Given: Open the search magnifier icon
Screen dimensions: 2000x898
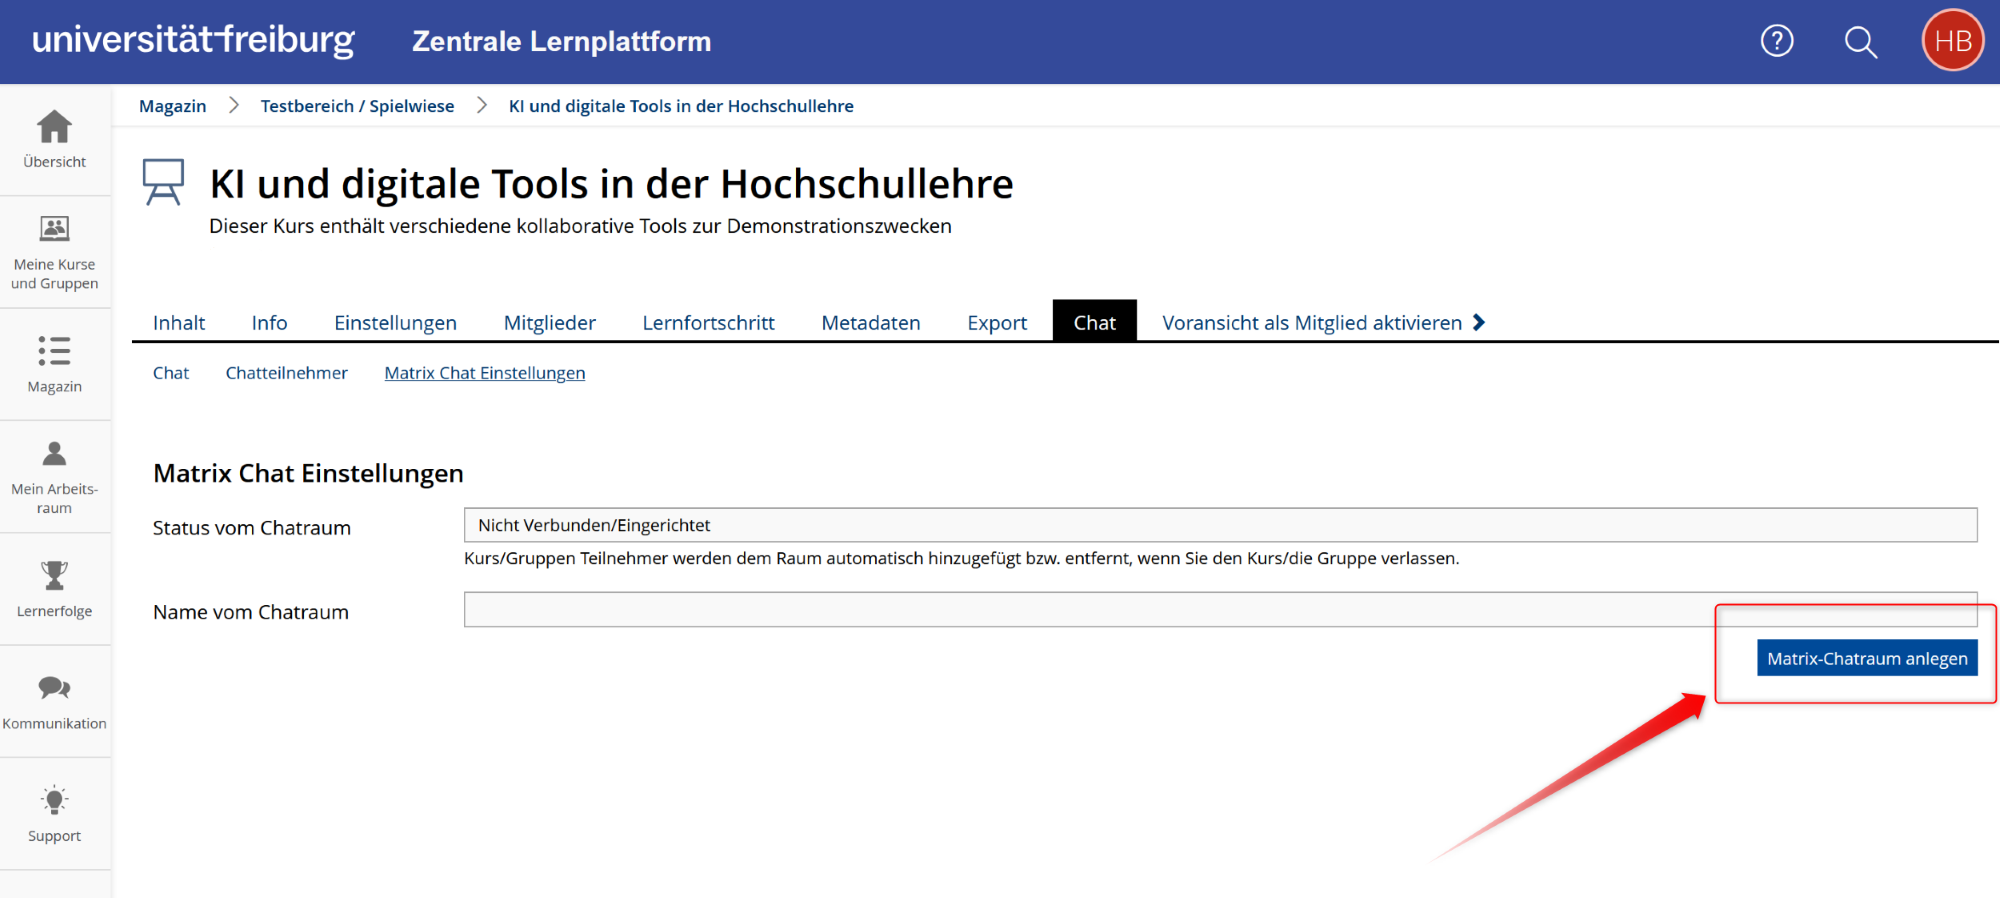Looking at the screenshot, I should [x=1860, y=42].
